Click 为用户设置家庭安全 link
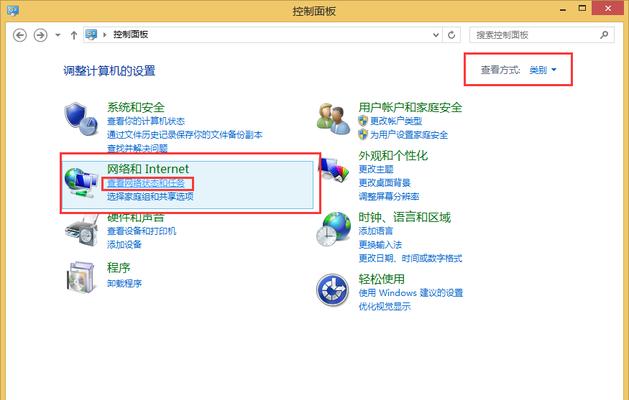629x400 pixels. pos(409,135)
